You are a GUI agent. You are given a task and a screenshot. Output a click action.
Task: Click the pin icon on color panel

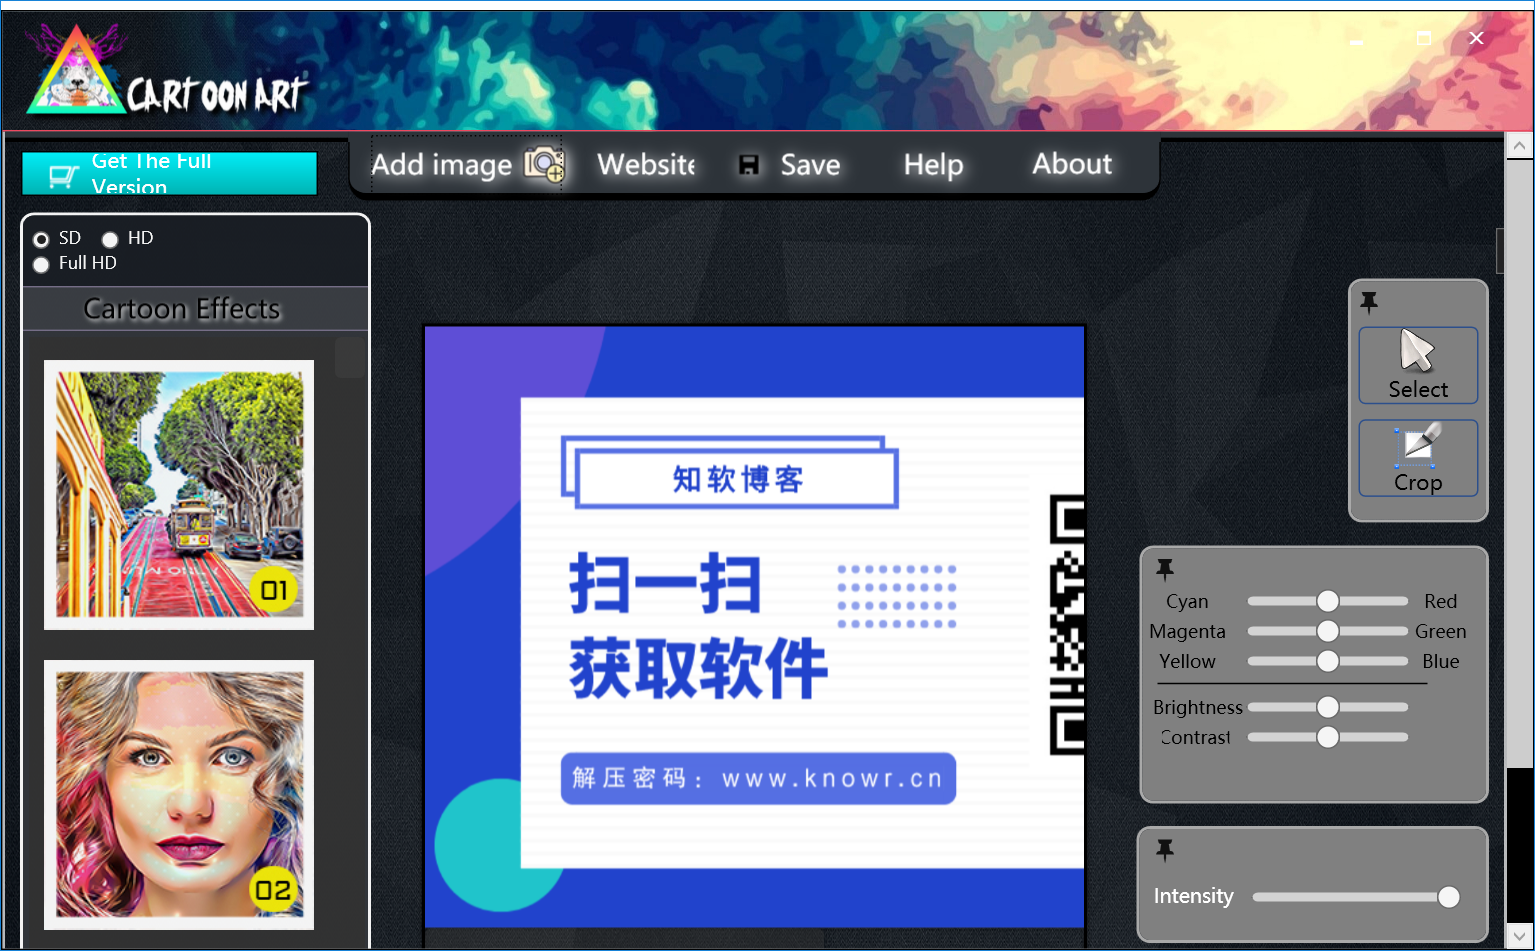point(1165,569)
